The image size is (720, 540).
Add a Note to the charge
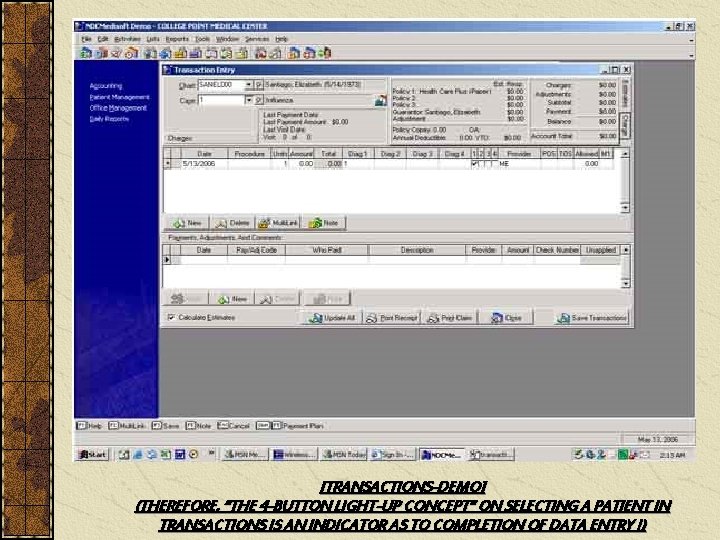point(323,223)
